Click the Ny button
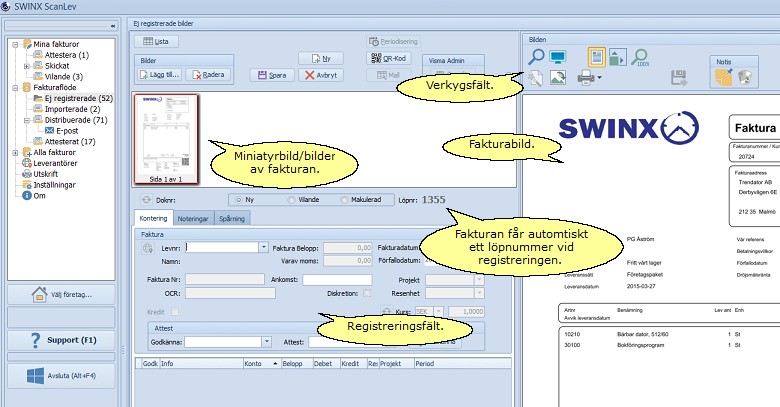Image resolution: width=780 pixels, height=407 pixels. [x=321, y=58]
